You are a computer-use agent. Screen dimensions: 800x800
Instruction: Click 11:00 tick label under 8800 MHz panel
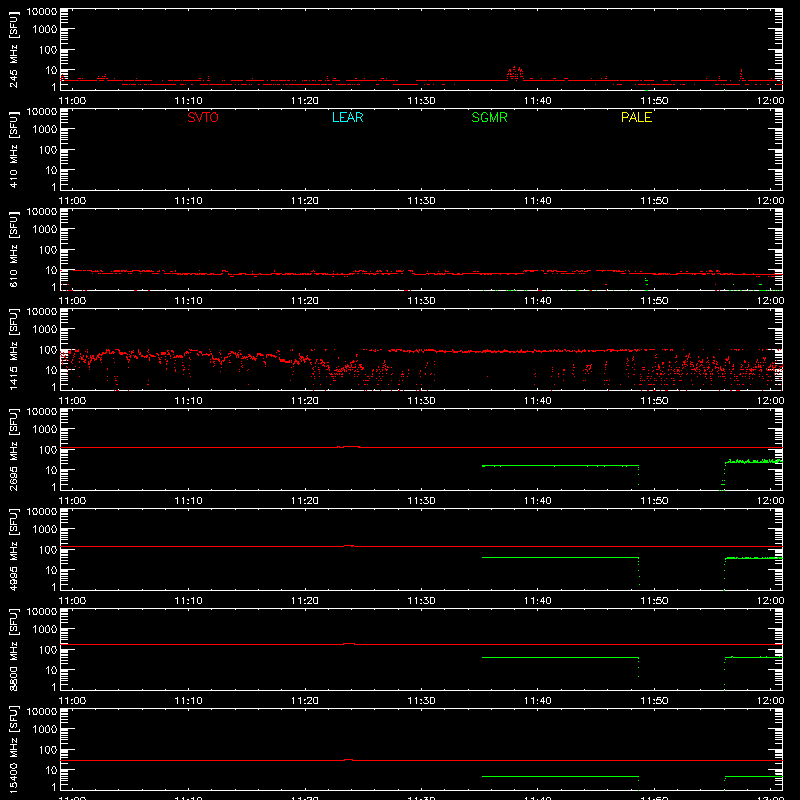click(x=72, y=701)
